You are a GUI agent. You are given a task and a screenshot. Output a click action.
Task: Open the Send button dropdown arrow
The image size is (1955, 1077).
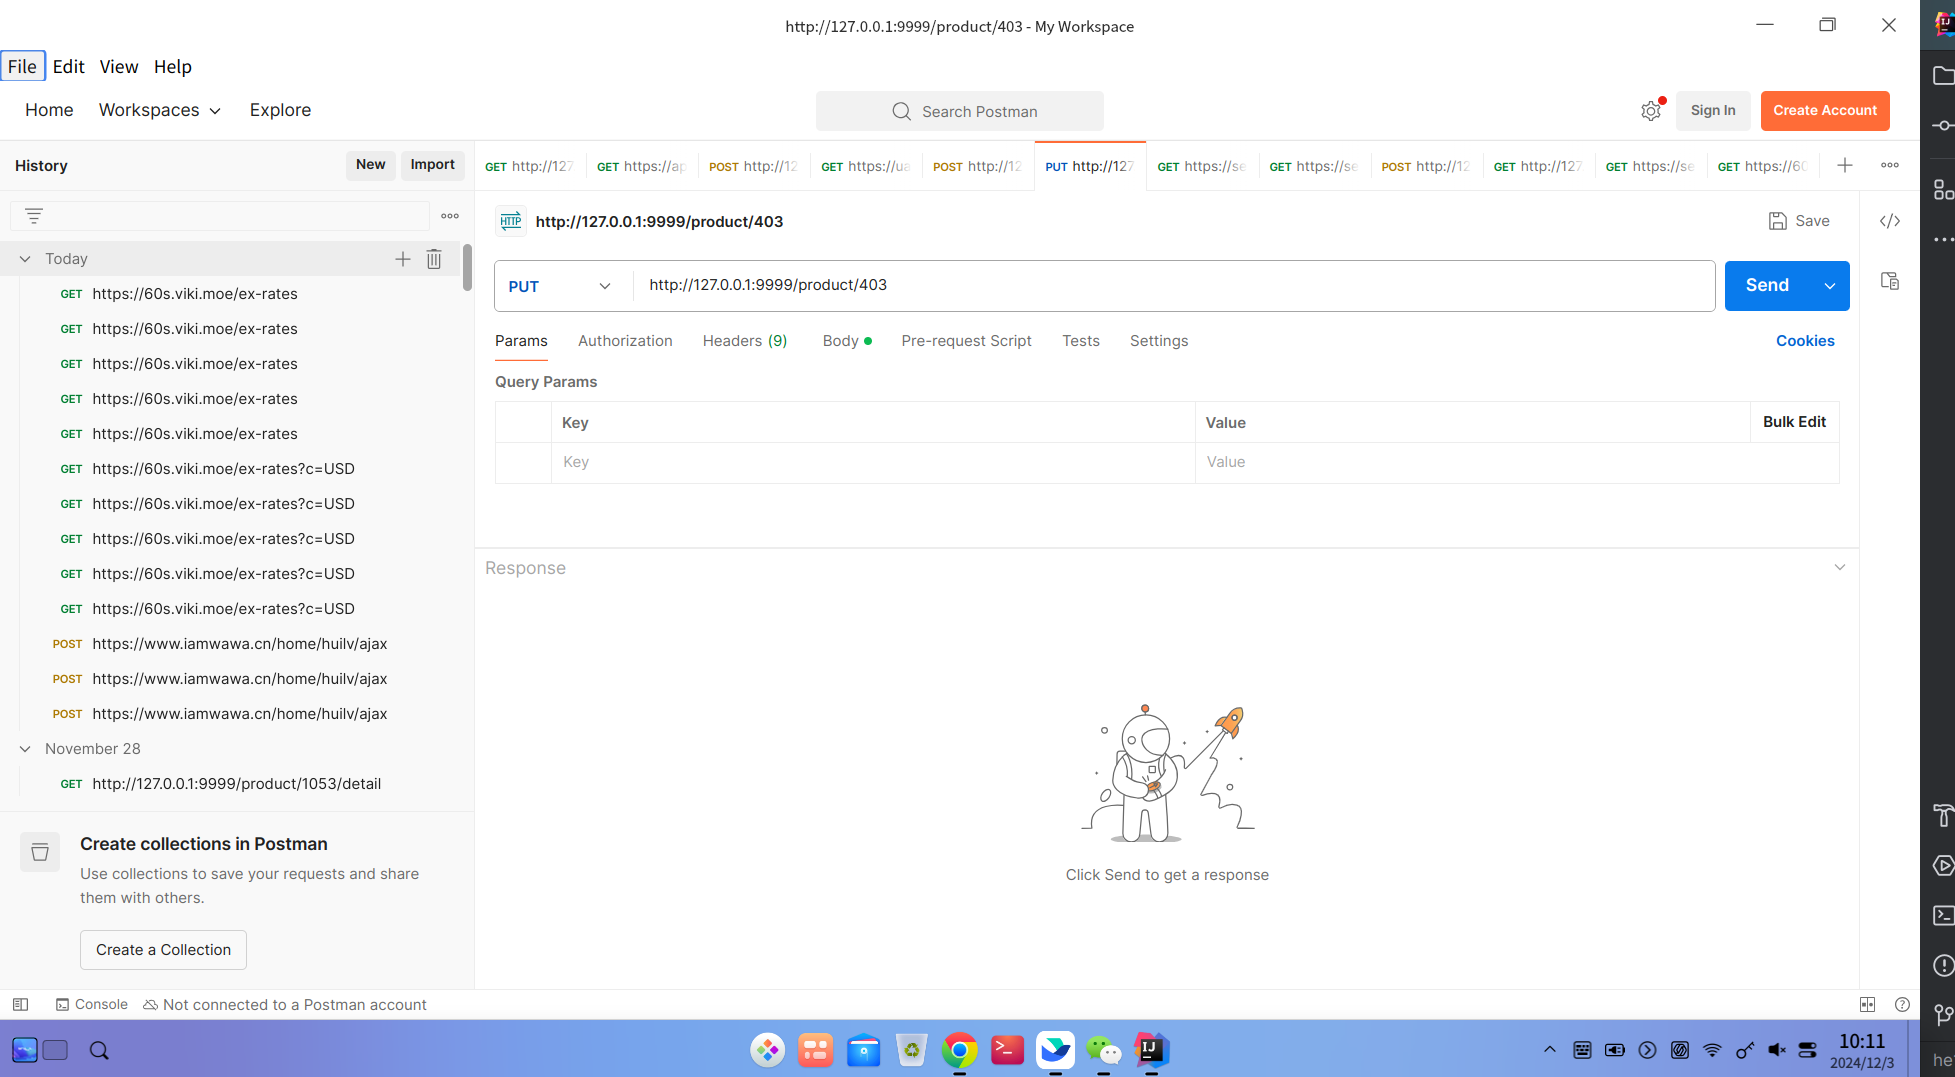(1830, 286)
